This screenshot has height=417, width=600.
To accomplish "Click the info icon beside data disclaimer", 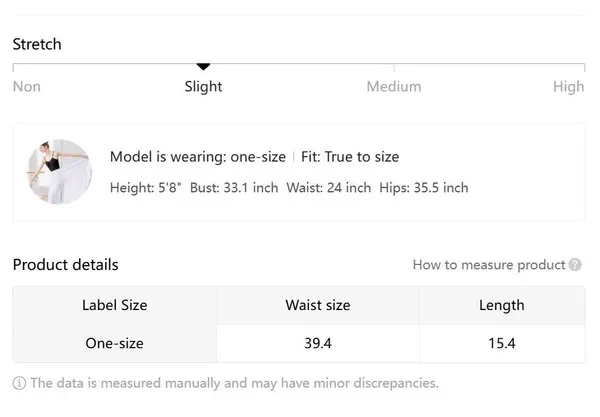I will tap(19, 383).
